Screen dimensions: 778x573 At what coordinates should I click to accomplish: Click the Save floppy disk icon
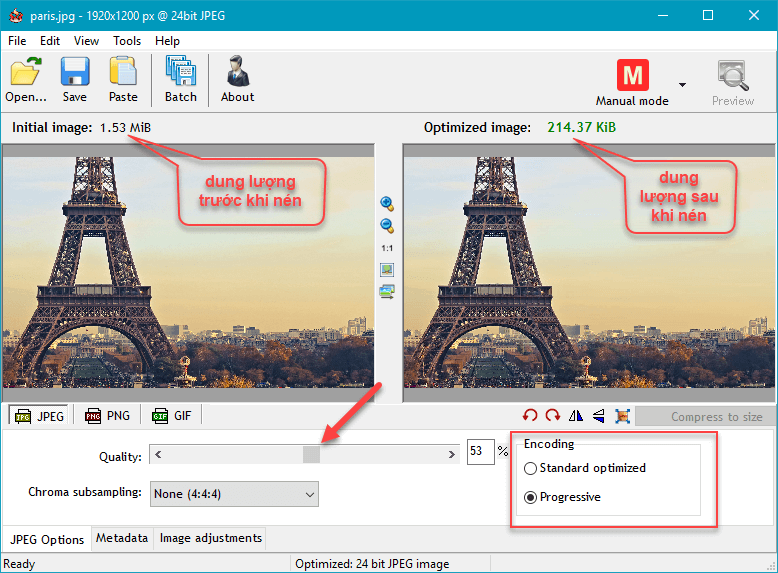(x=75, y=80)
